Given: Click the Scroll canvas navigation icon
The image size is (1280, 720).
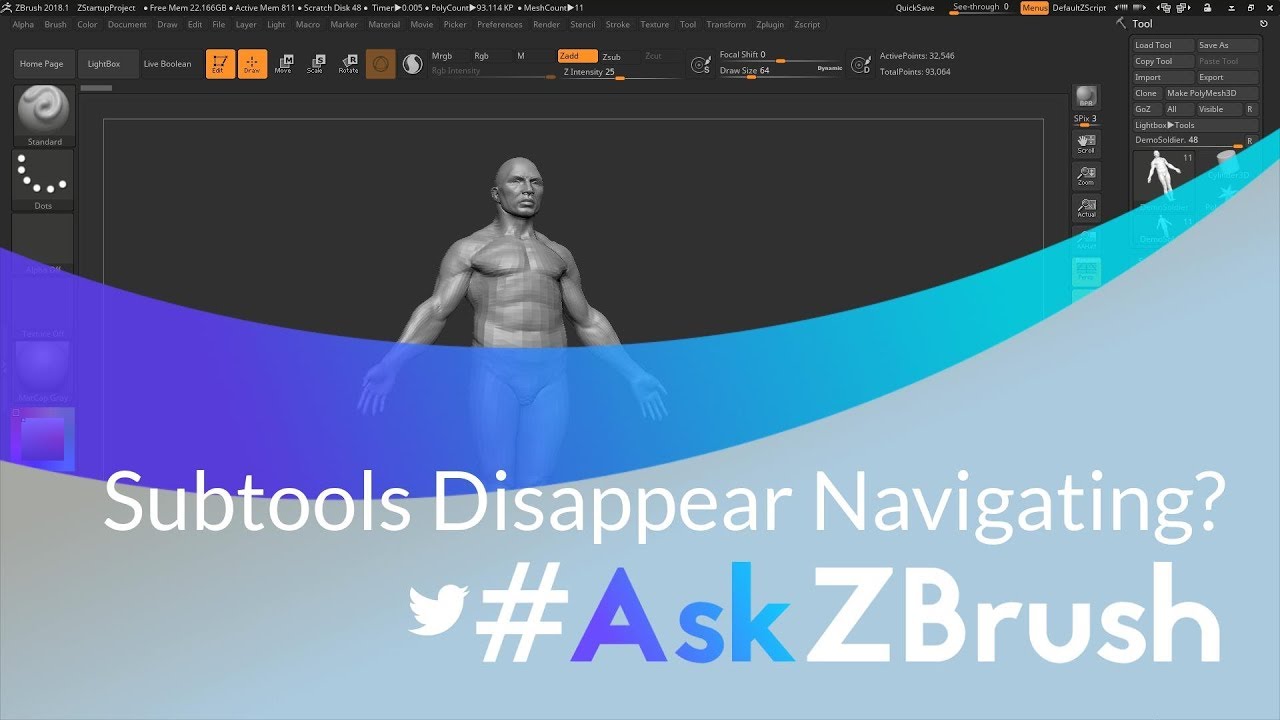Looking at the screenshot, I should (x=1086, y=144).
